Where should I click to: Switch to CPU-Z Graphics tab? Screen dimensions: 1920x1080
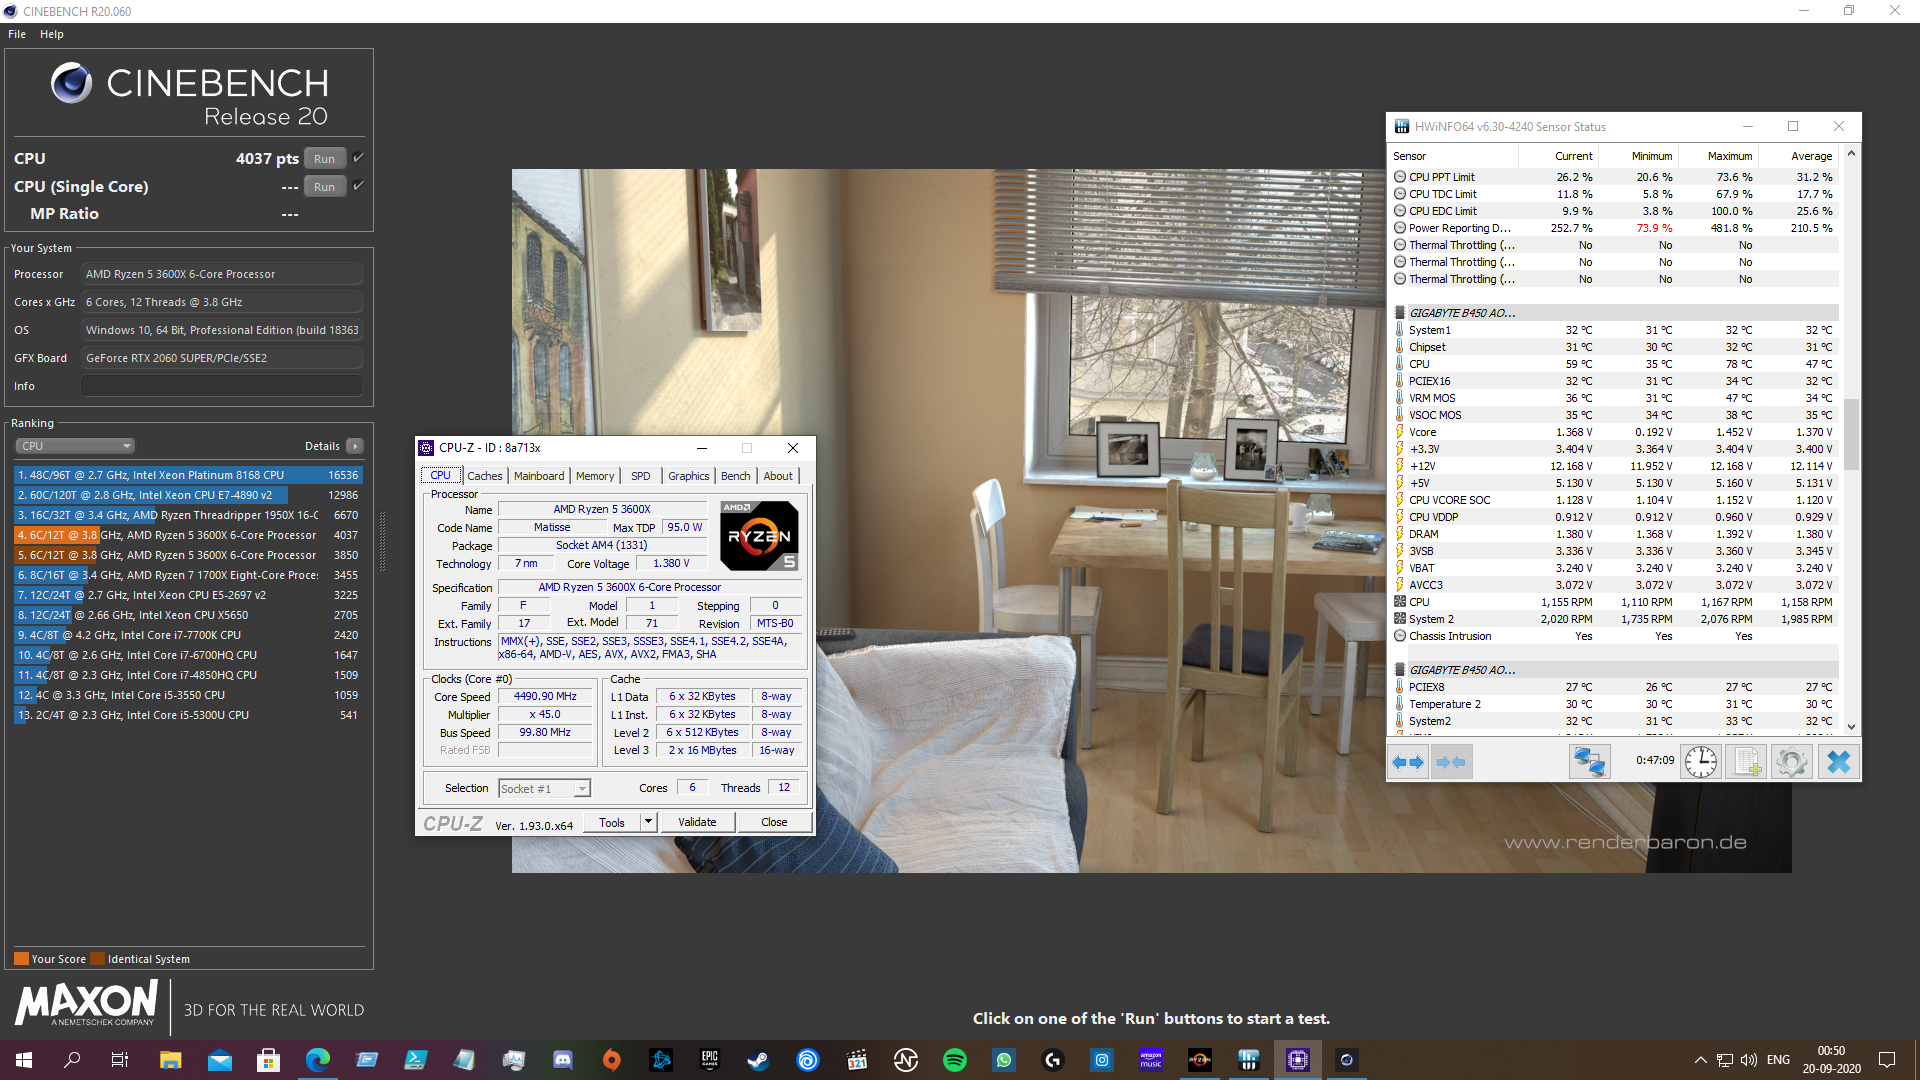[689, 476]
